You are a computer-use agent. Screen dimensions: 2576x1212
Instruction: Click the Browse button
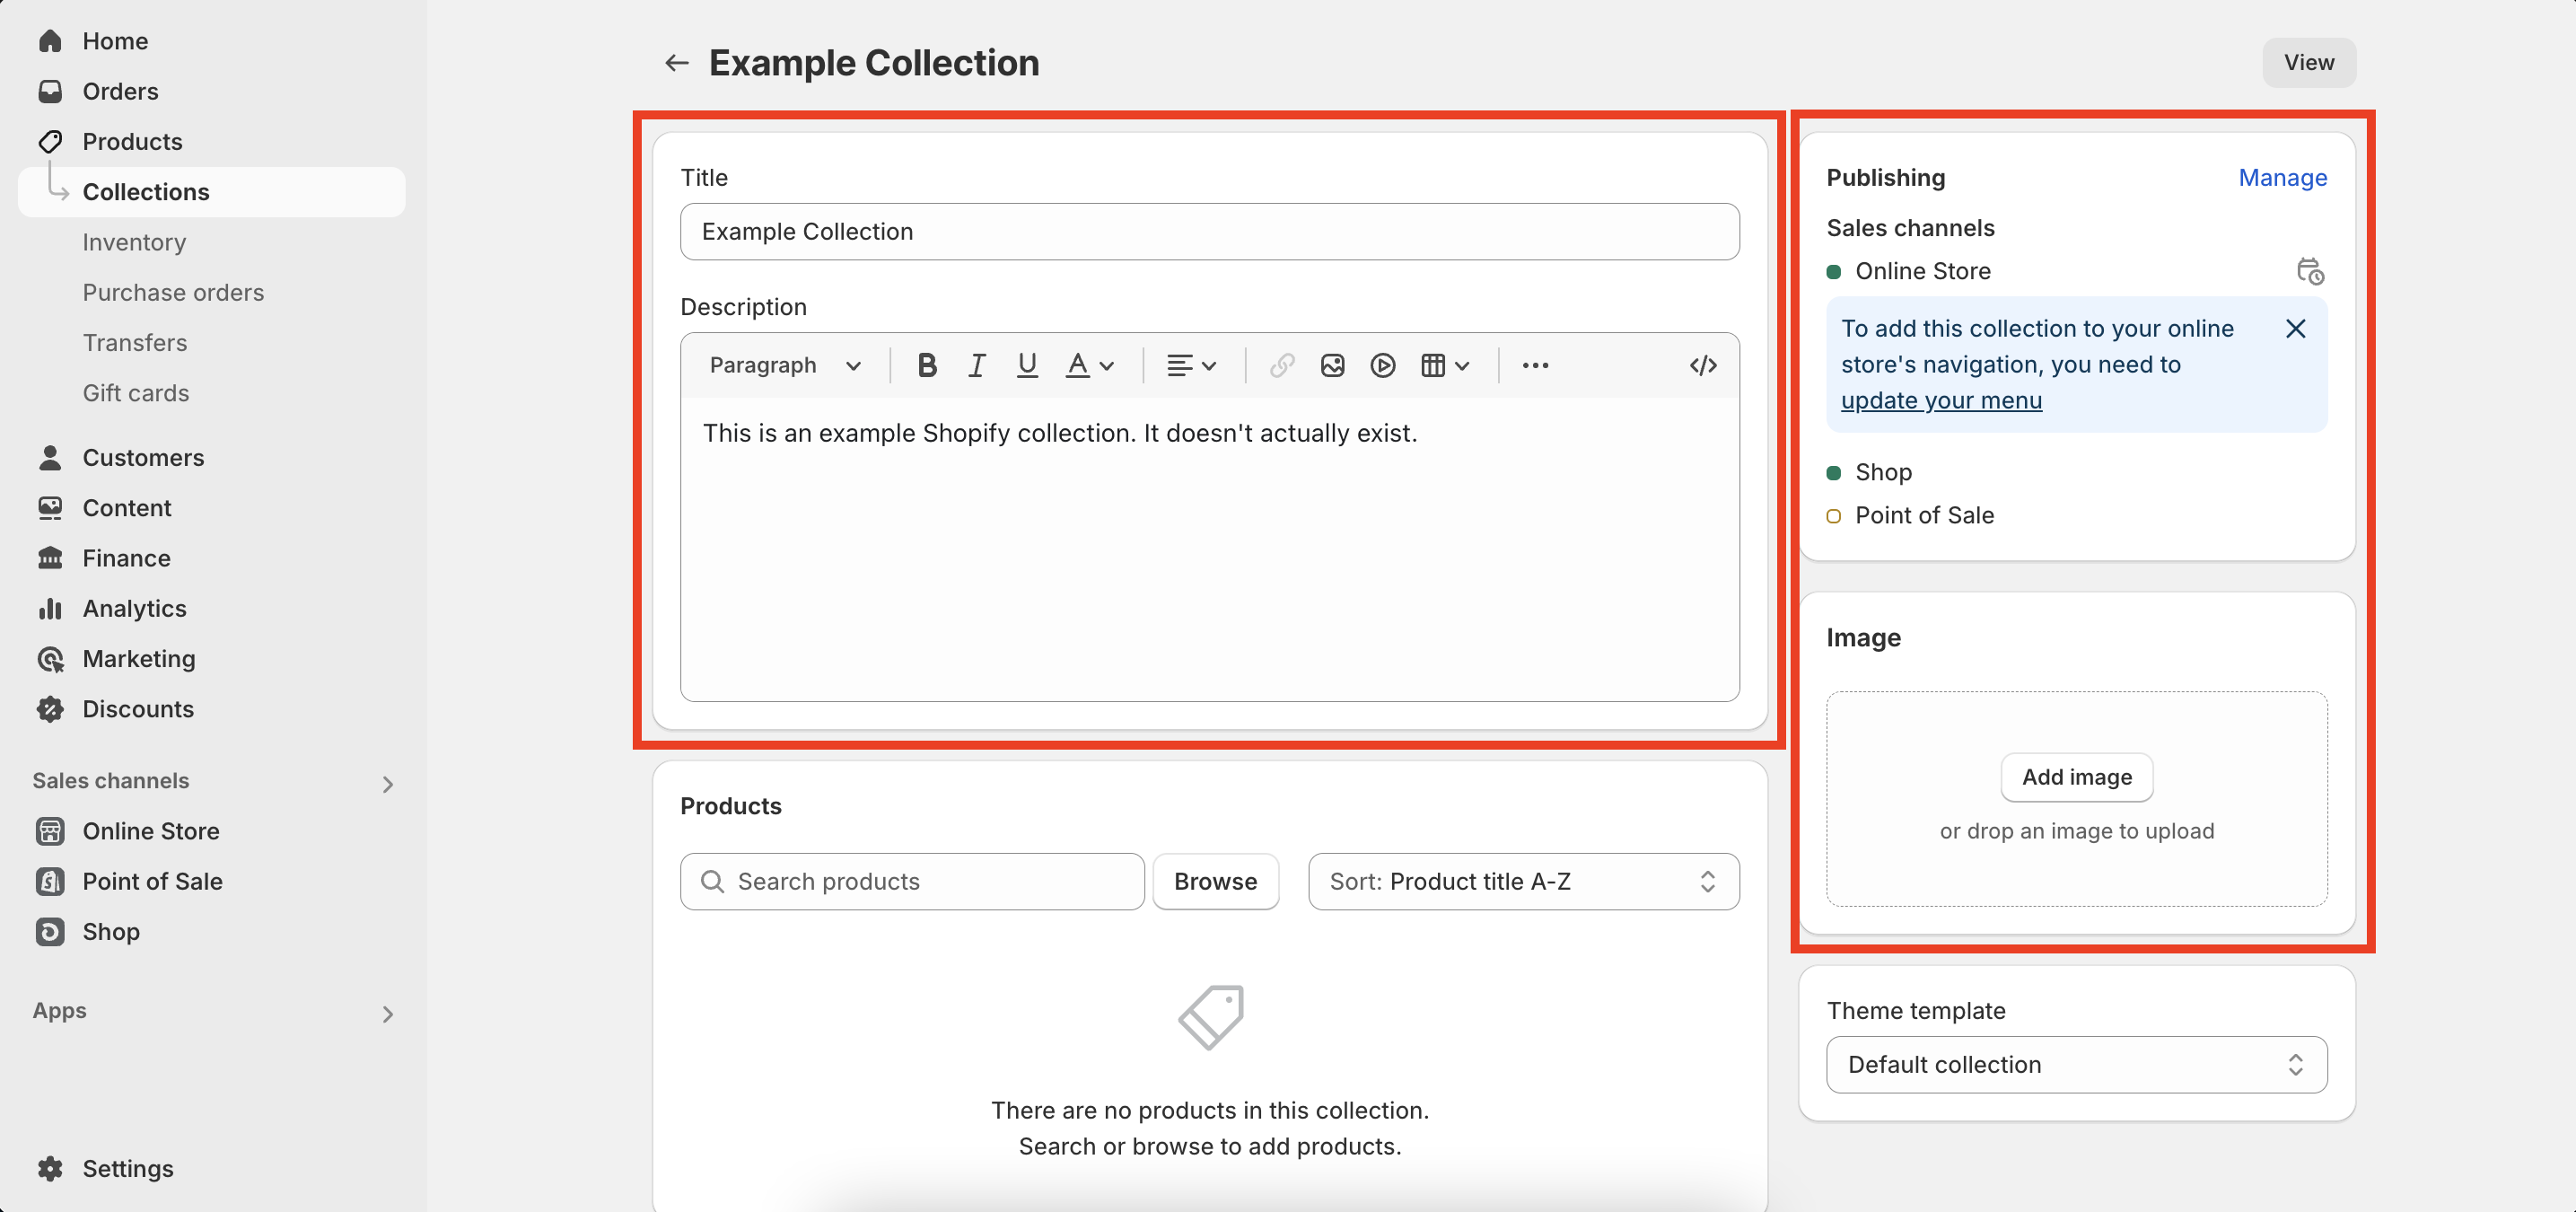(1215, 881)
